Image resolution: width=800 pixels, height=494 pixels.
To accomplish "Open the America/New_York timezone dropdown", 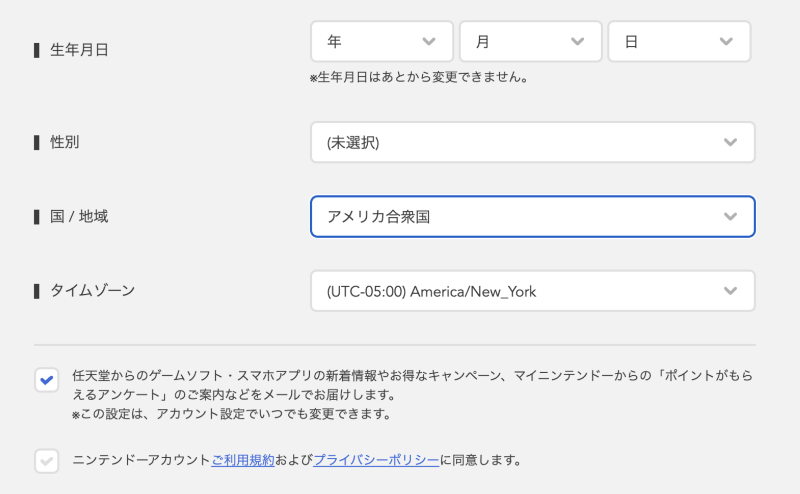I will click(533, 291).
